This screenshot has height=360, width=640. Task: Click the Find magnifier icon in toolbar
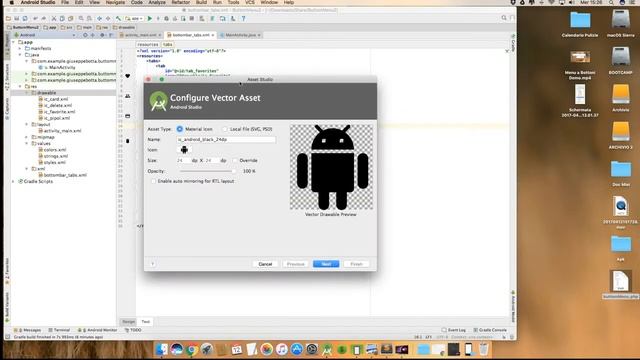(x=81, y=18)
